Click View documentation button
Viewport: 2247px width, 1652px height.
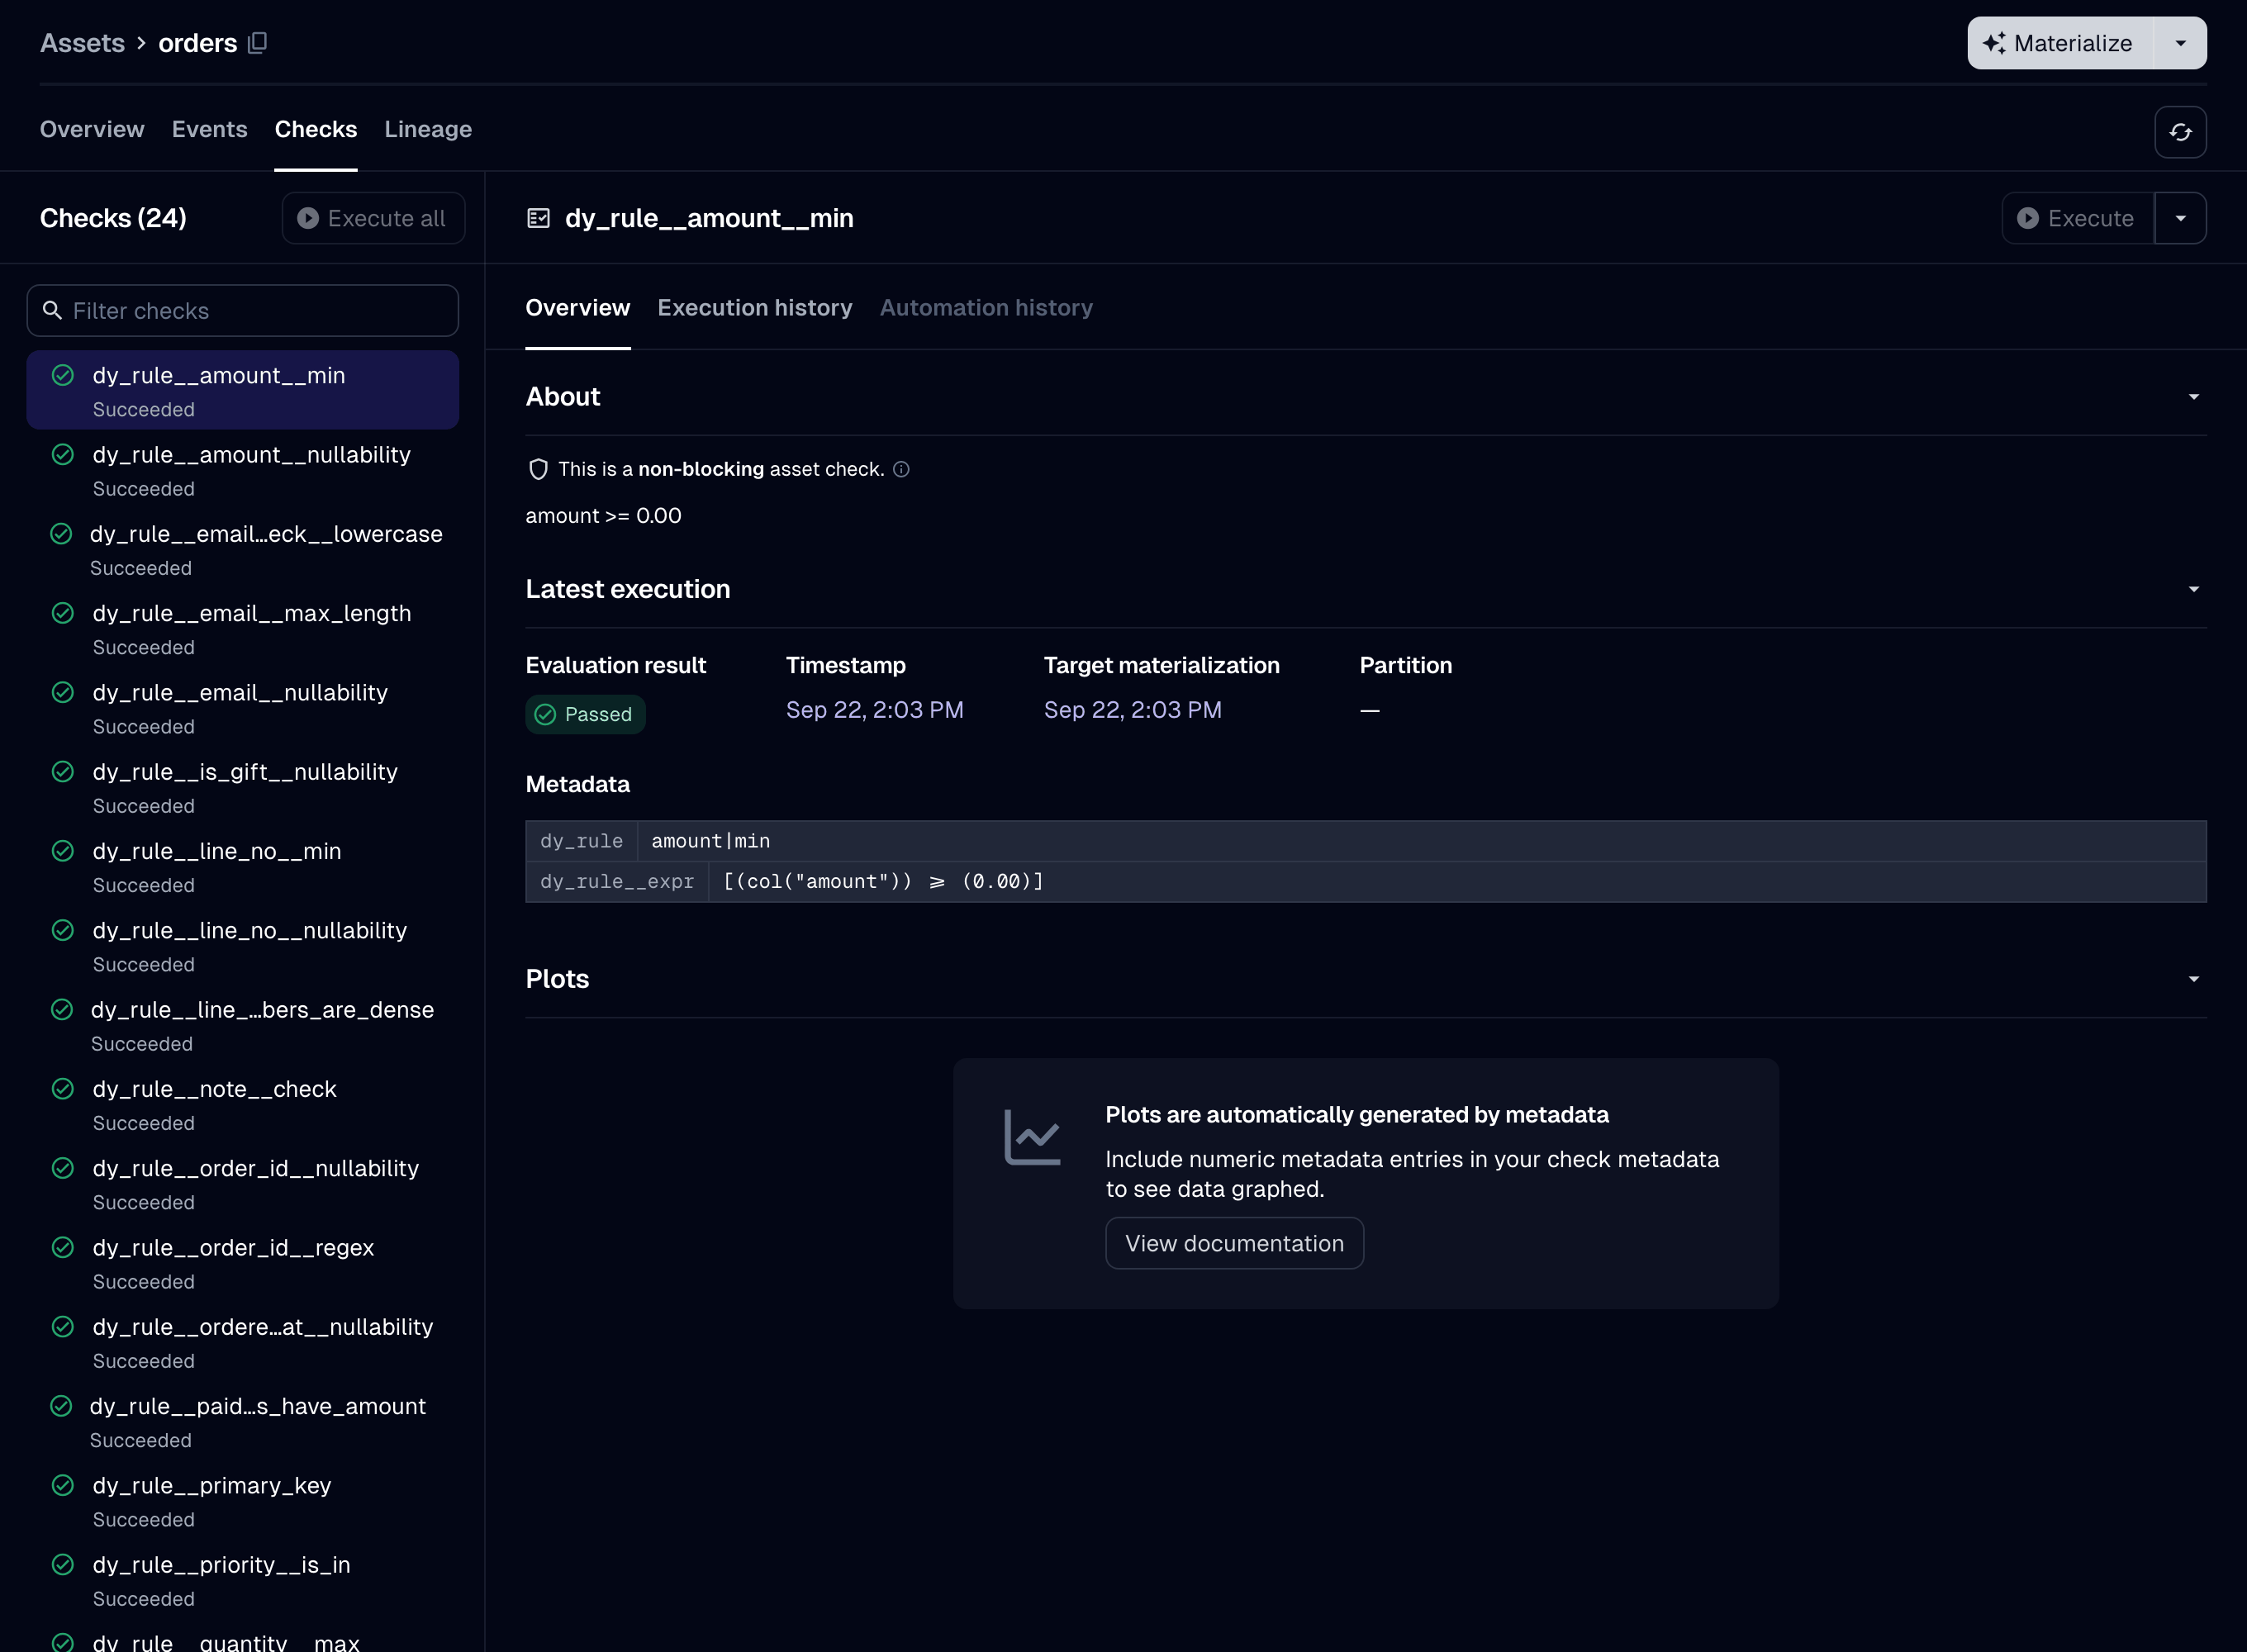1234,1243
